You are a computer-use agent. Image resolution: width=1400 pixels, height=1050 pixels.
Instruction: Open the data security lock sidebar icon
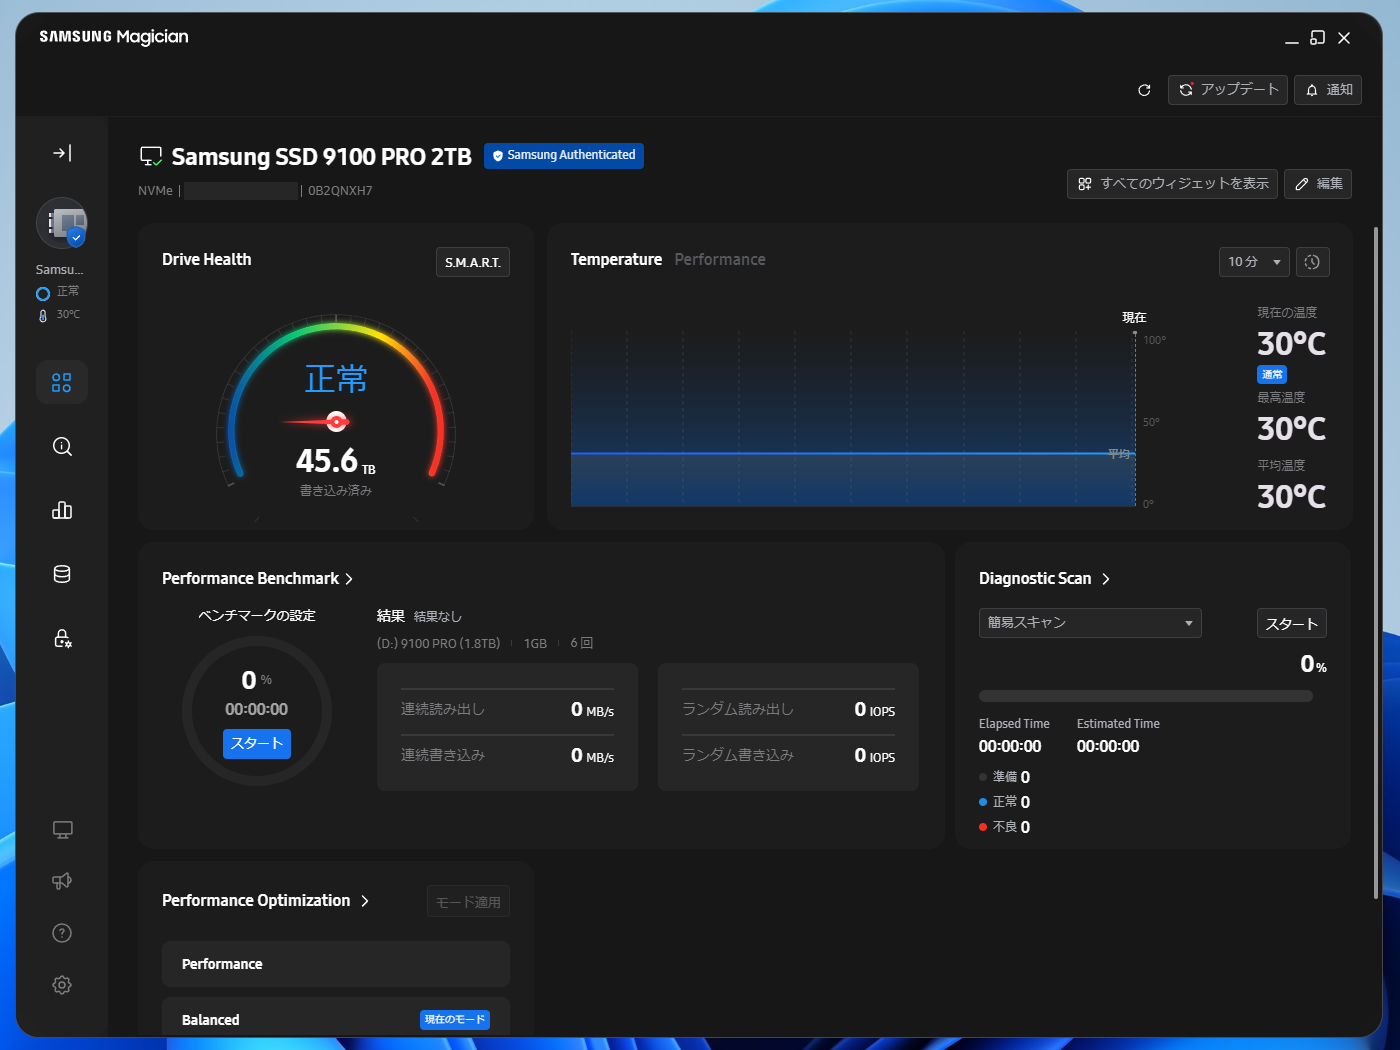pyautogui.click(x=62, y=638)
